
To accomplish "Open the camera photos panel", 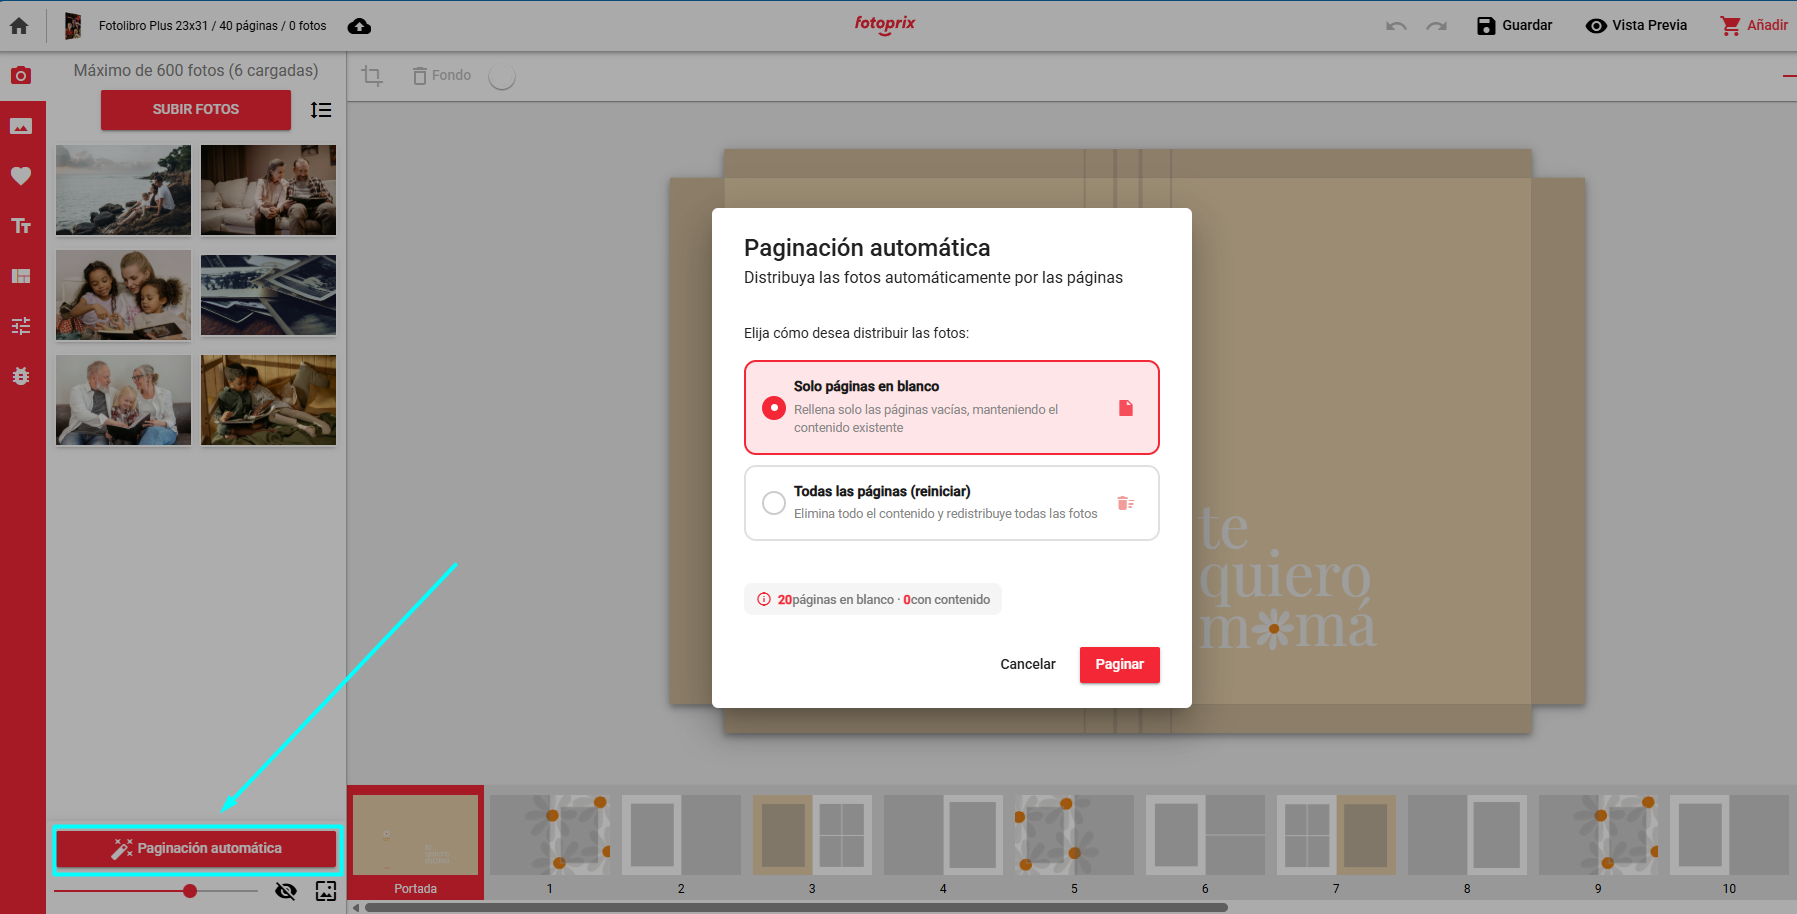I will (21, 76).
